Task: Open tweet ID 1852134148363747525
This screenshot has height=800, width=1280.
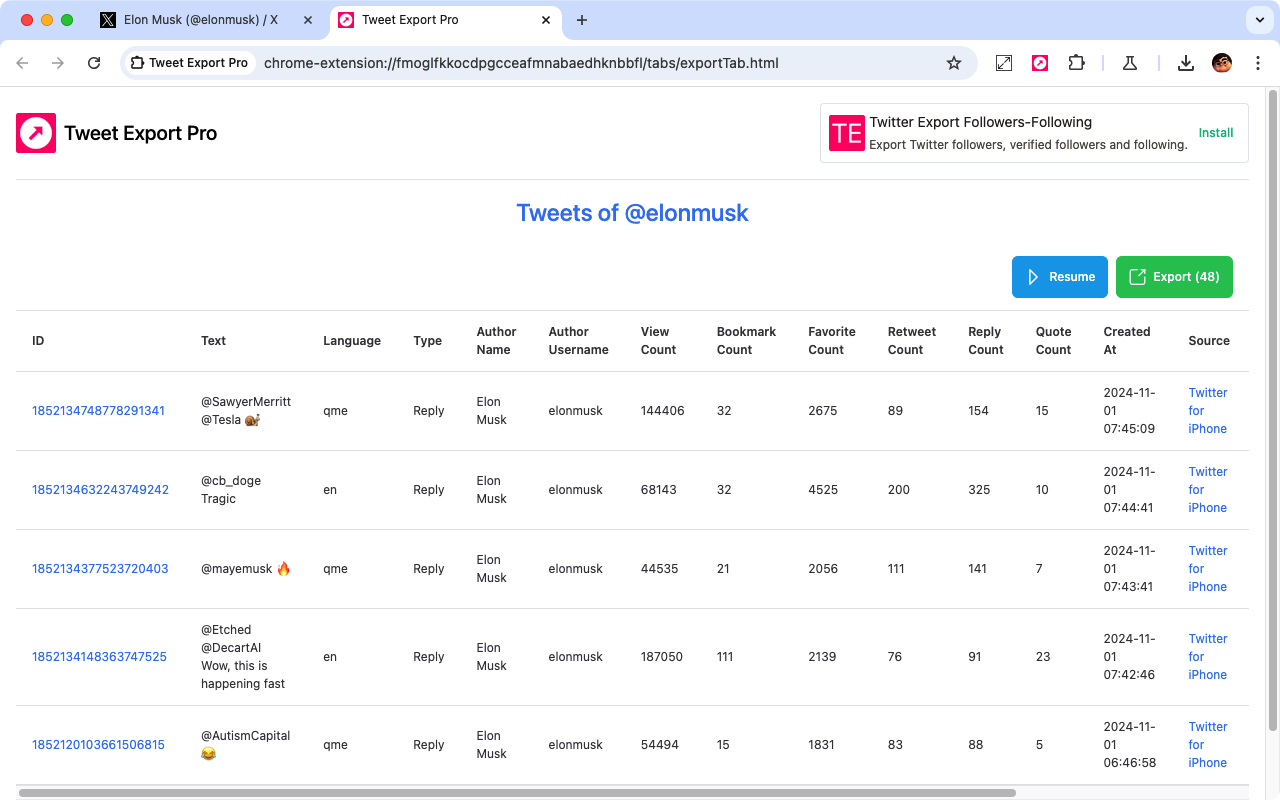Action: (99, 657)
